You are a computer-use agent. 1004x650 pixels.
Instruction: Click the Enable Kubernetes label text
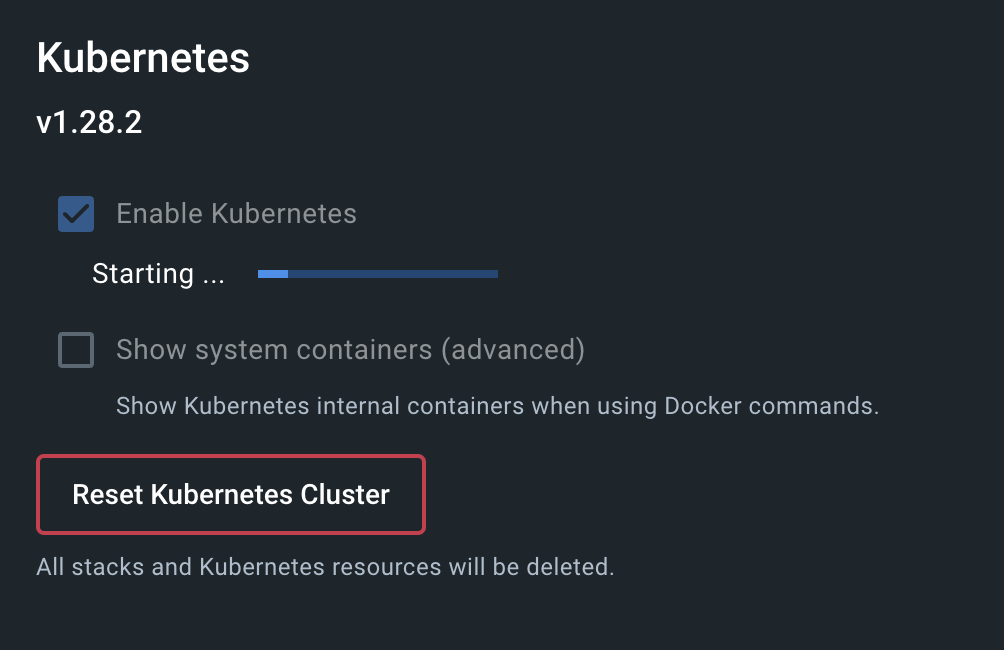coord(236,213)
